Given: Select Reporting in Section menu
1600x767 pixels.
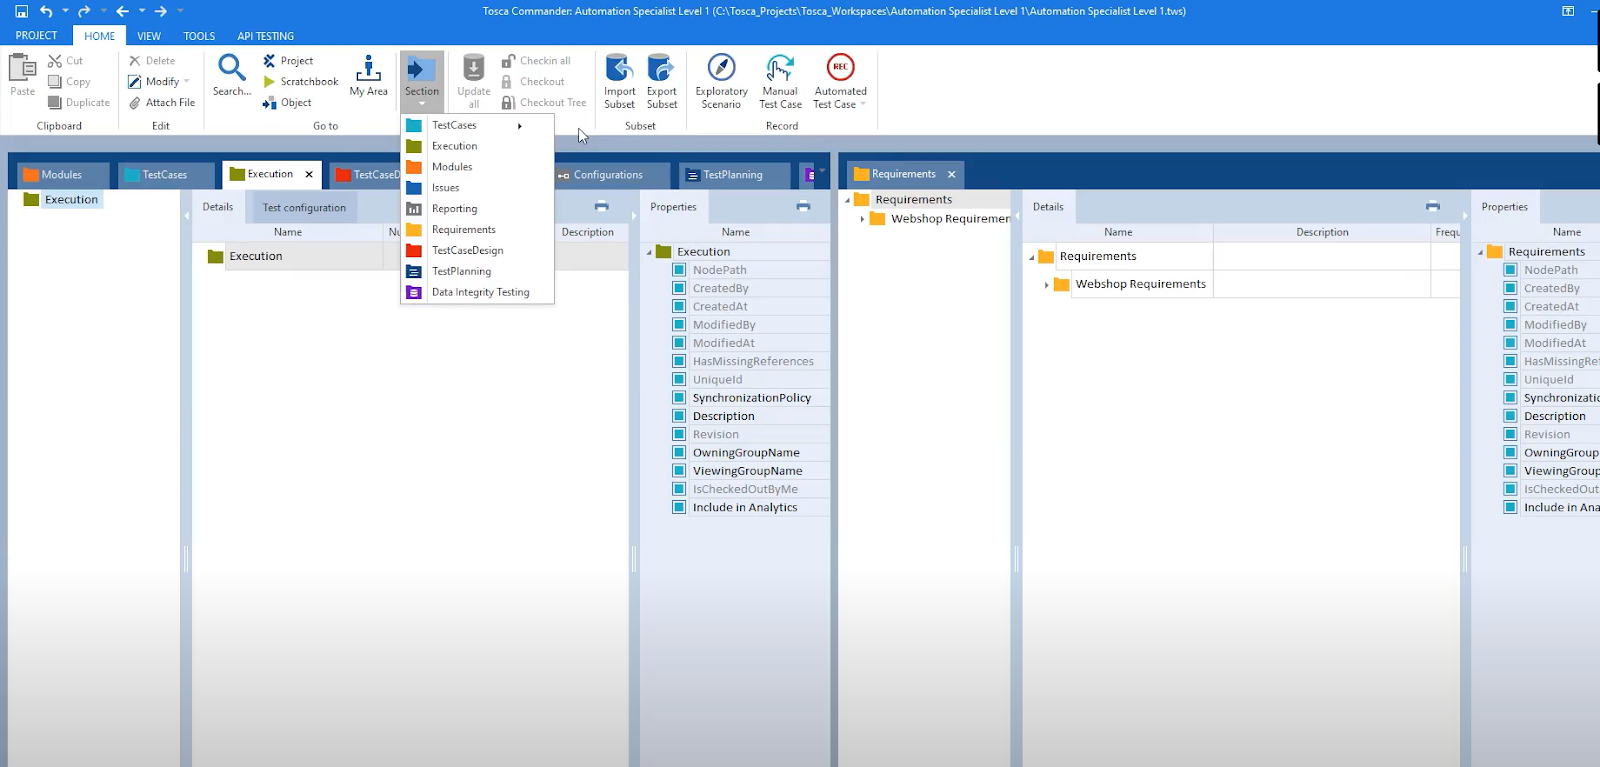Looking at the screenshot, I should 477,209.
